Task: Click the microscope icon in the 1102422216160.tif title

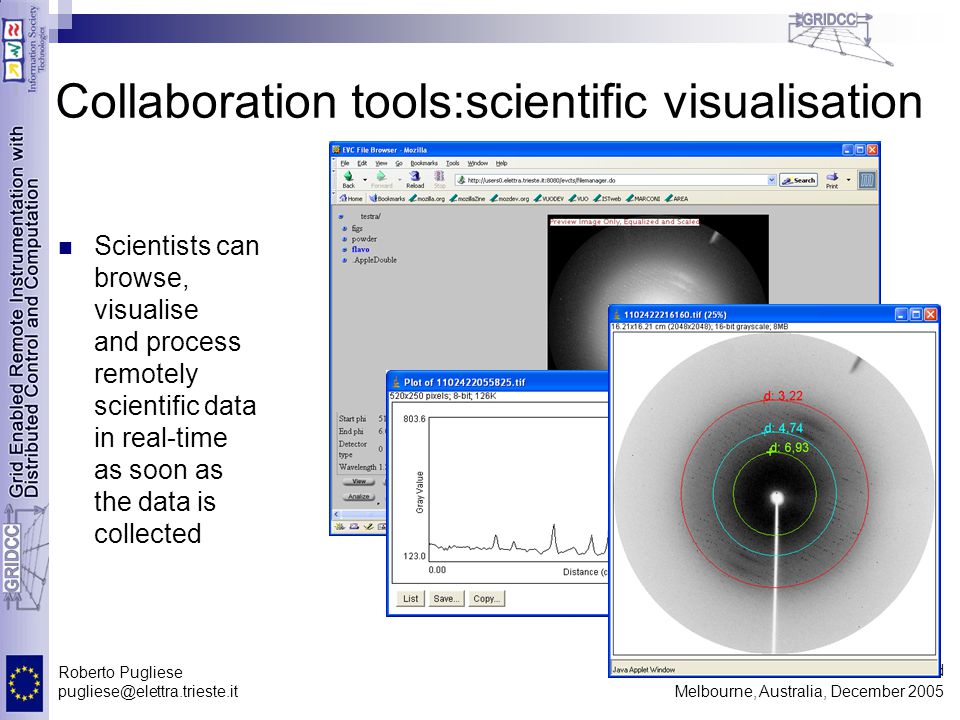Action: click(617, 315)
